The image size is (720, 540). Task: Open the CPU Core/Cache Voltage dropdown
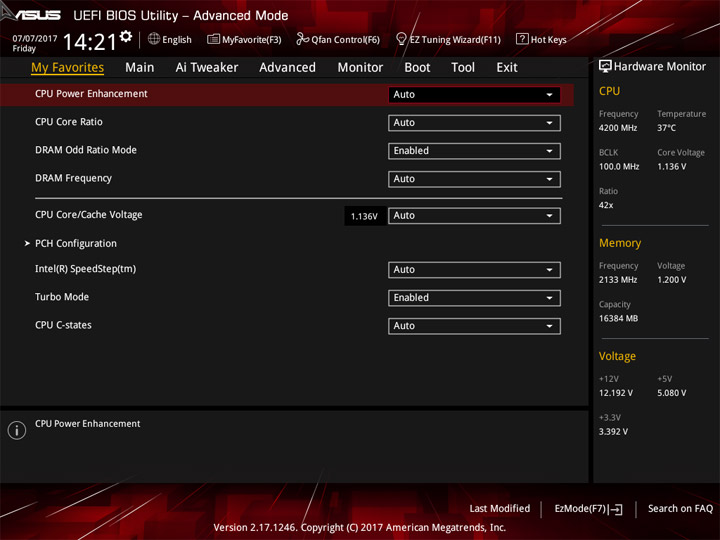click(474, 216)
